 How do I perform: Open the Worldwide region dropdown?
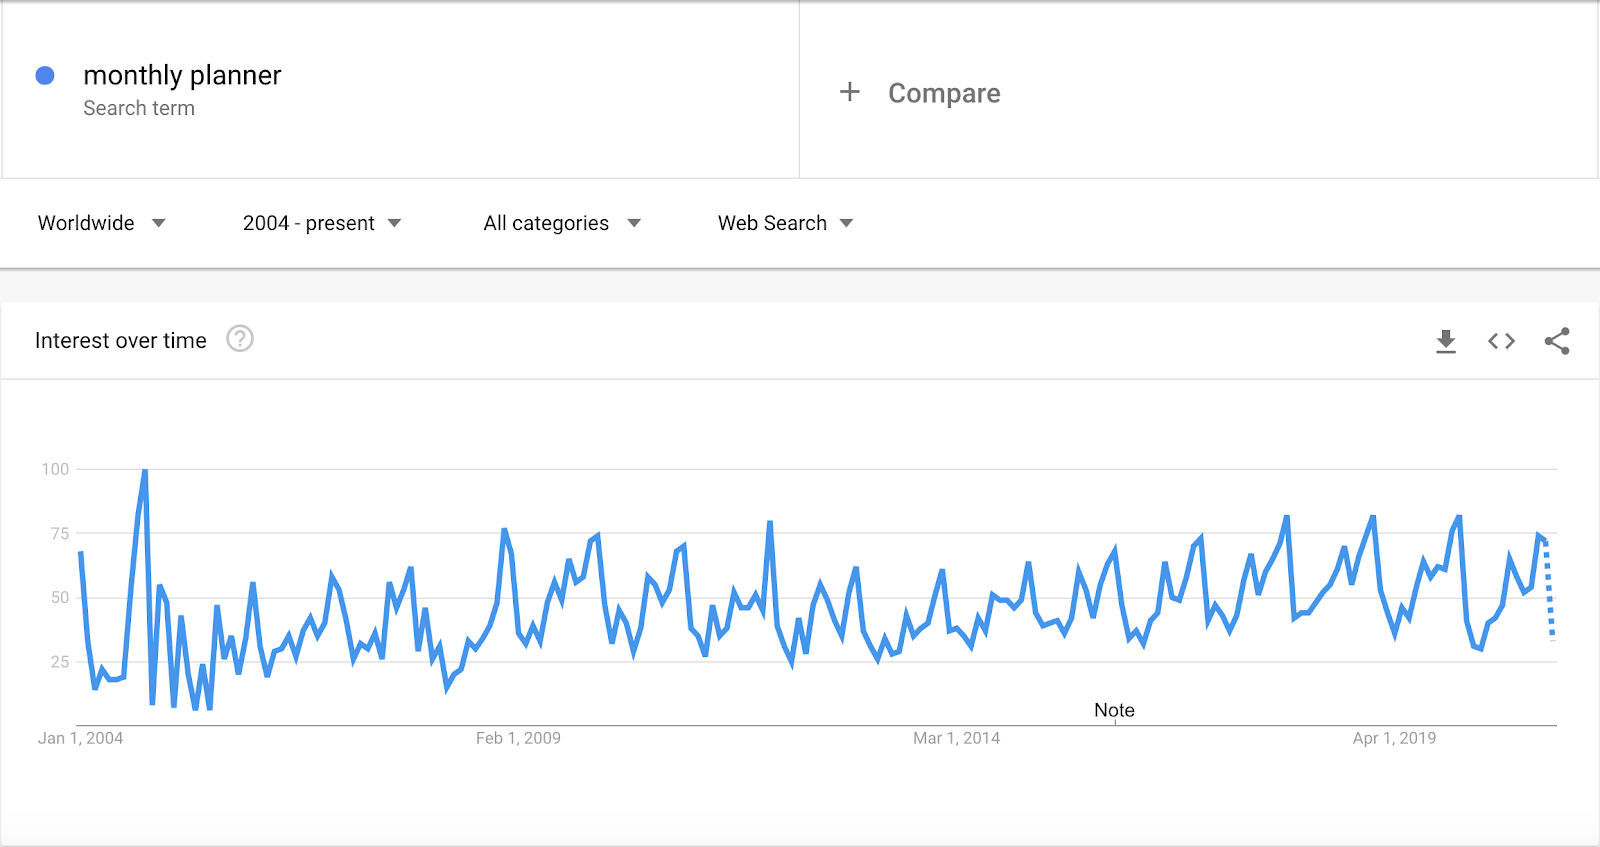[x=101, y=223]
